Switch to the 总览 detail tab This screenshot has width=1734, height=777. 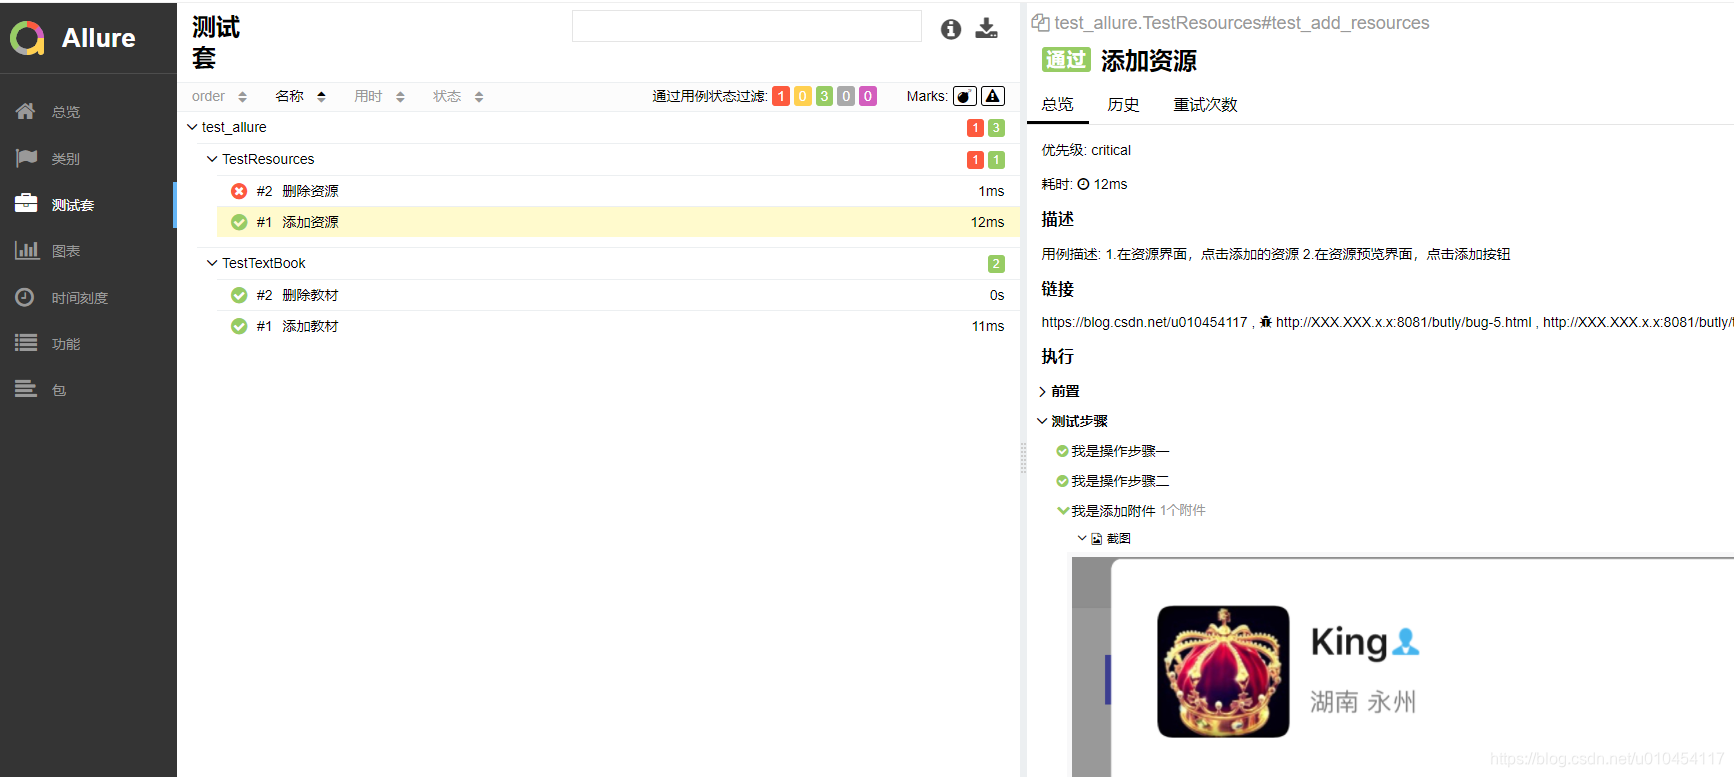click(1057, 104)
